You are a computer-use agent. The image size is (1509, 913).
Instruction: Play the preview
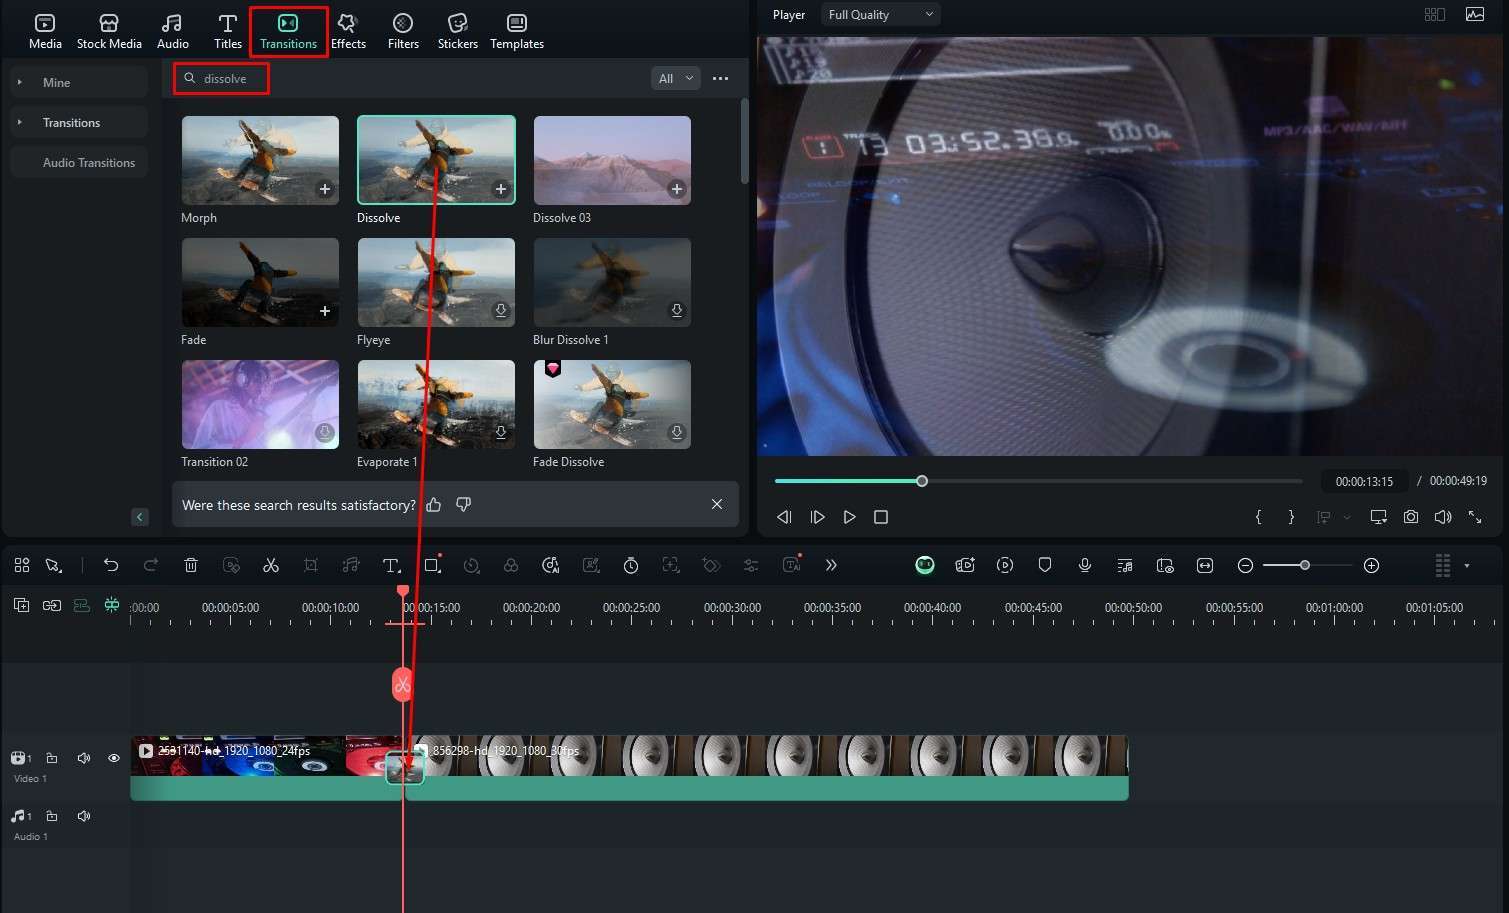849,517
